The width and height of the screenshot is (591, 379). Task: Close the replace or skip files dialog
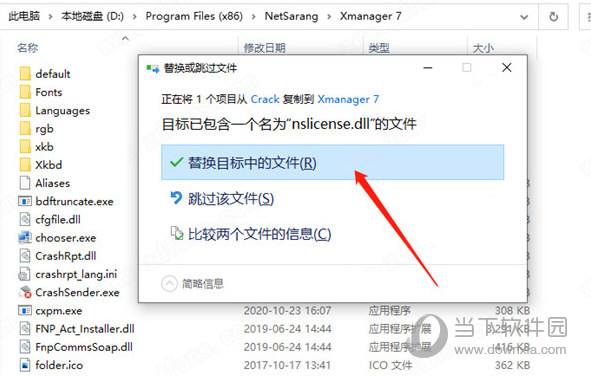click(x=507, y=67)
